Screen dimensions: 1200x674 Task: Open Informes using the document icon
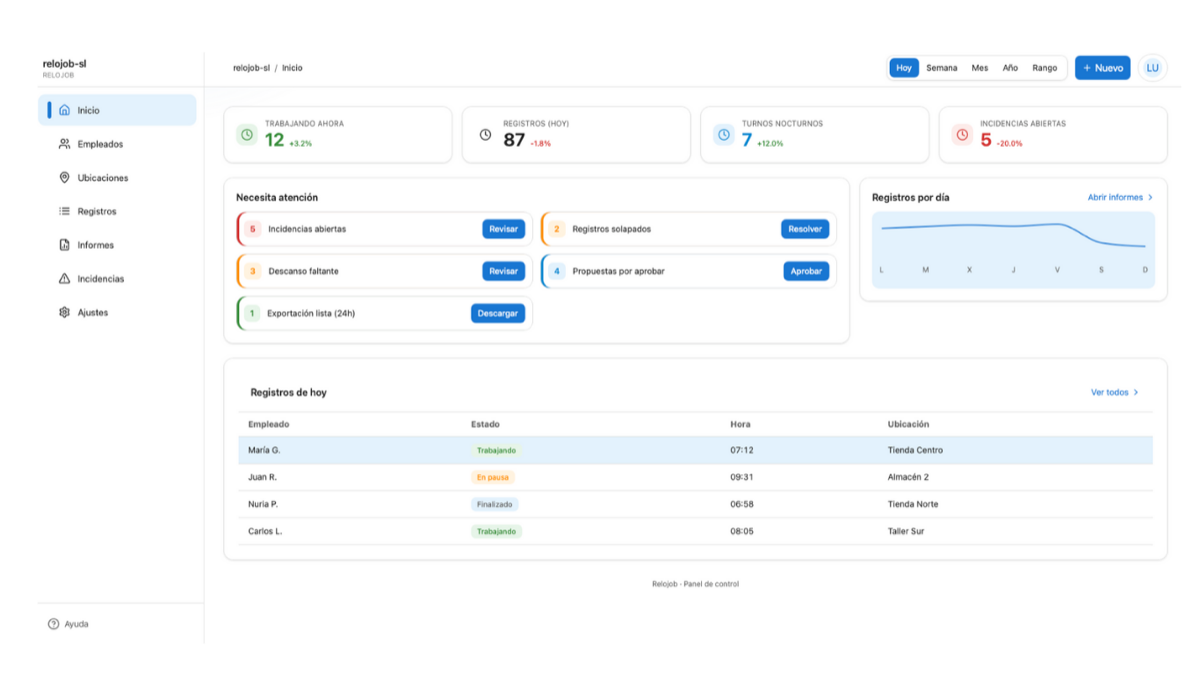(x=65, y=245)
